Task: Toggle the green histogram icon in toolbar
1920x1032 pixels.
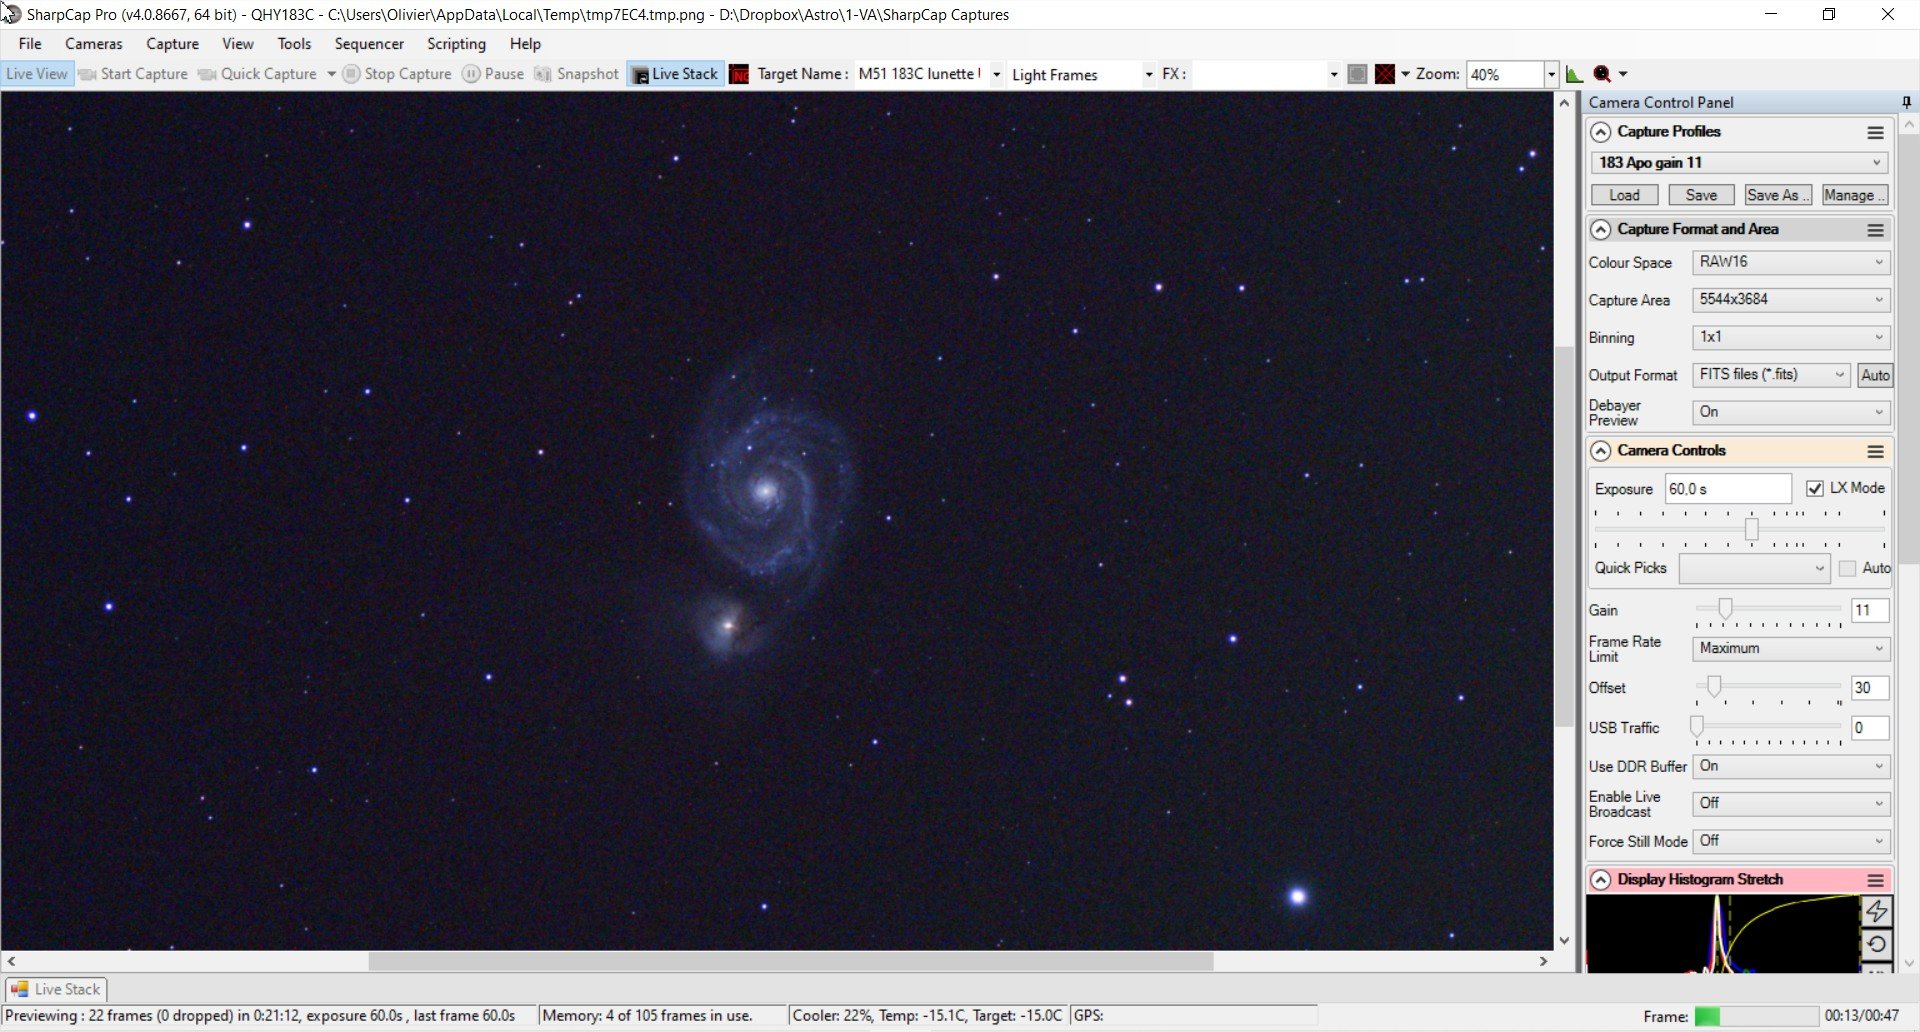Action: pyautogui.click(x=1574, y=74)
